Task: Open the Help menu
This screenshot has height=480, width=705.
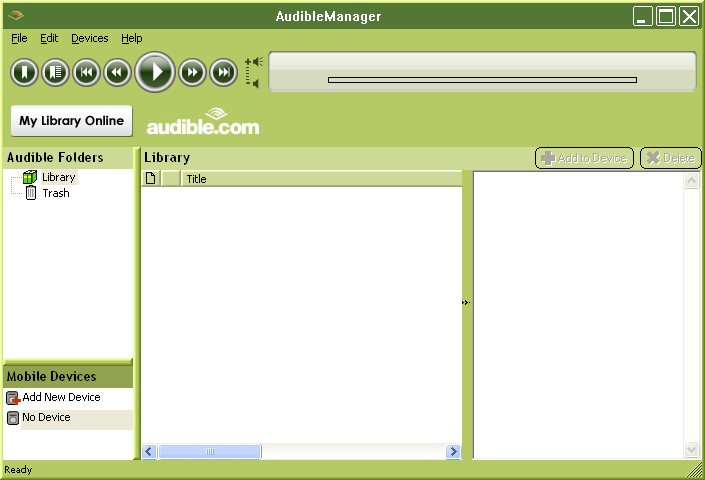Action: [x=132, y=38]
